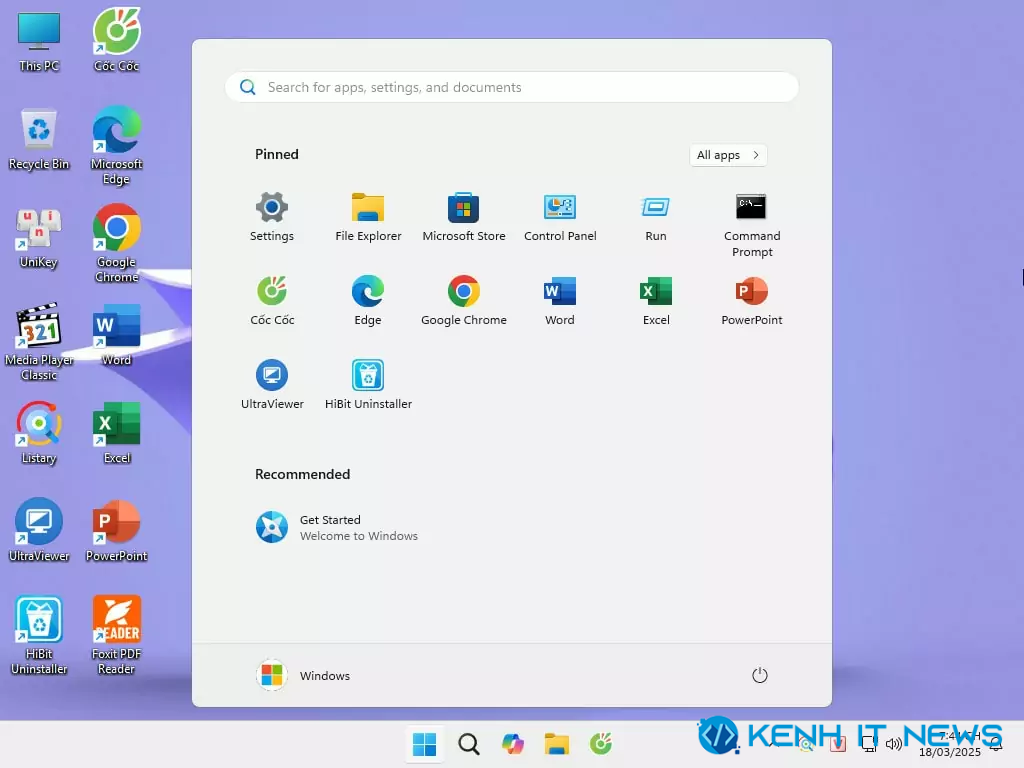Select Foxit PDF Reader desktop icon
Screen dimensions: 1024x768
click(x=116, y=635)
